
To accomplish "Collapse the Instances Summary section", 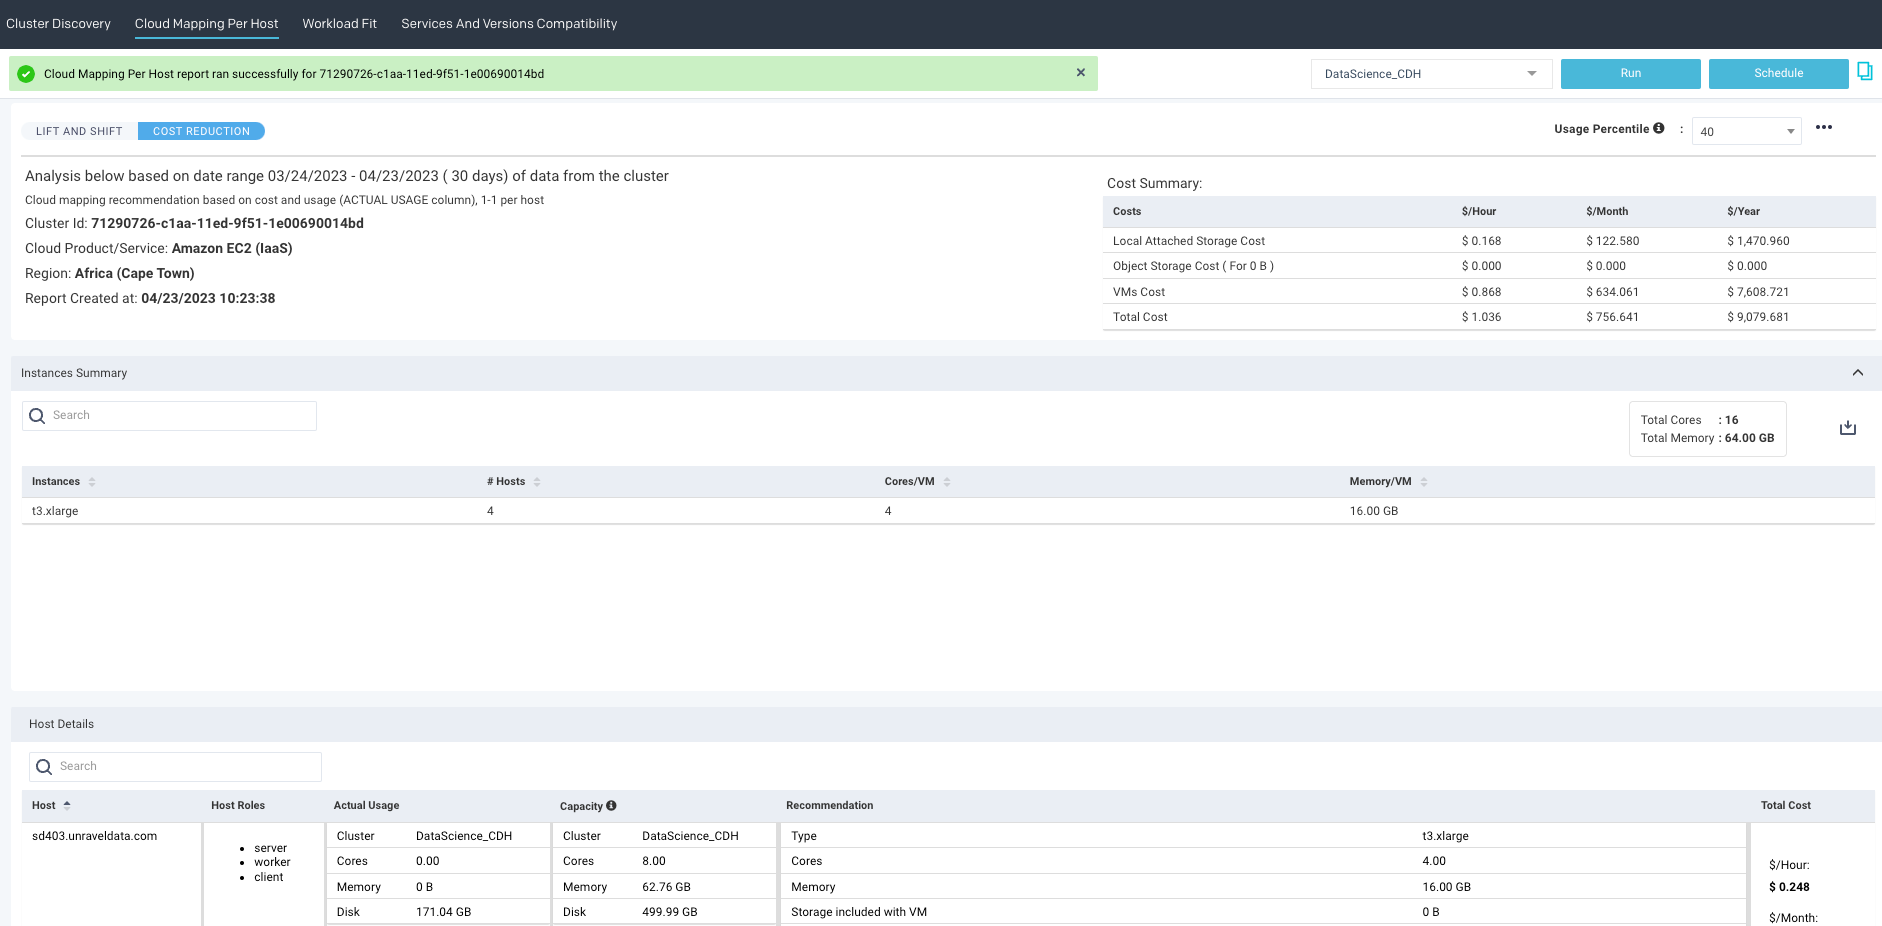I will (1858, 373).
